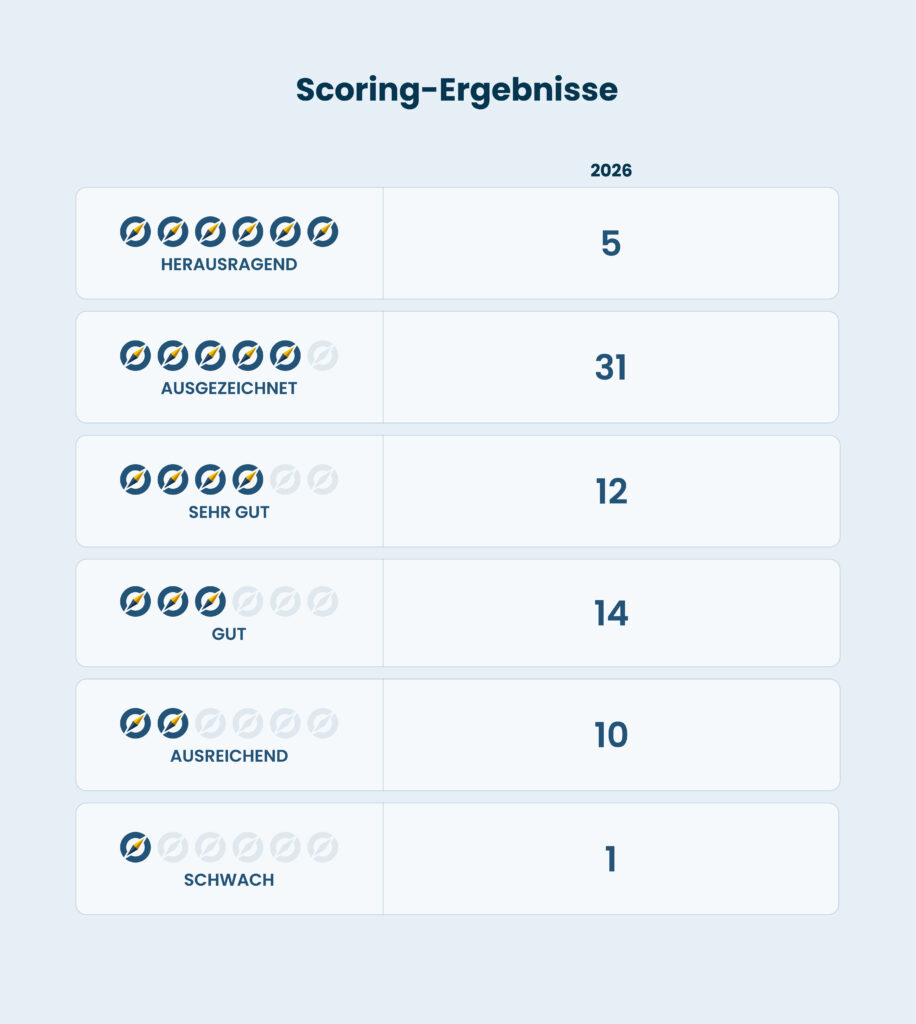Image resolution: width=916 pixels, height=1024 pixels.
Task: Click the SCHWACH label
Action: click(229, 880)
